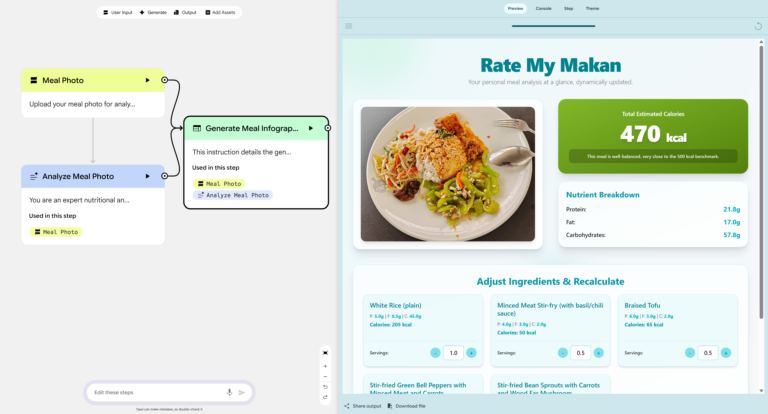Click the fit-to-view canvas icon
The image size is (768, 414).
pos(326,353)
